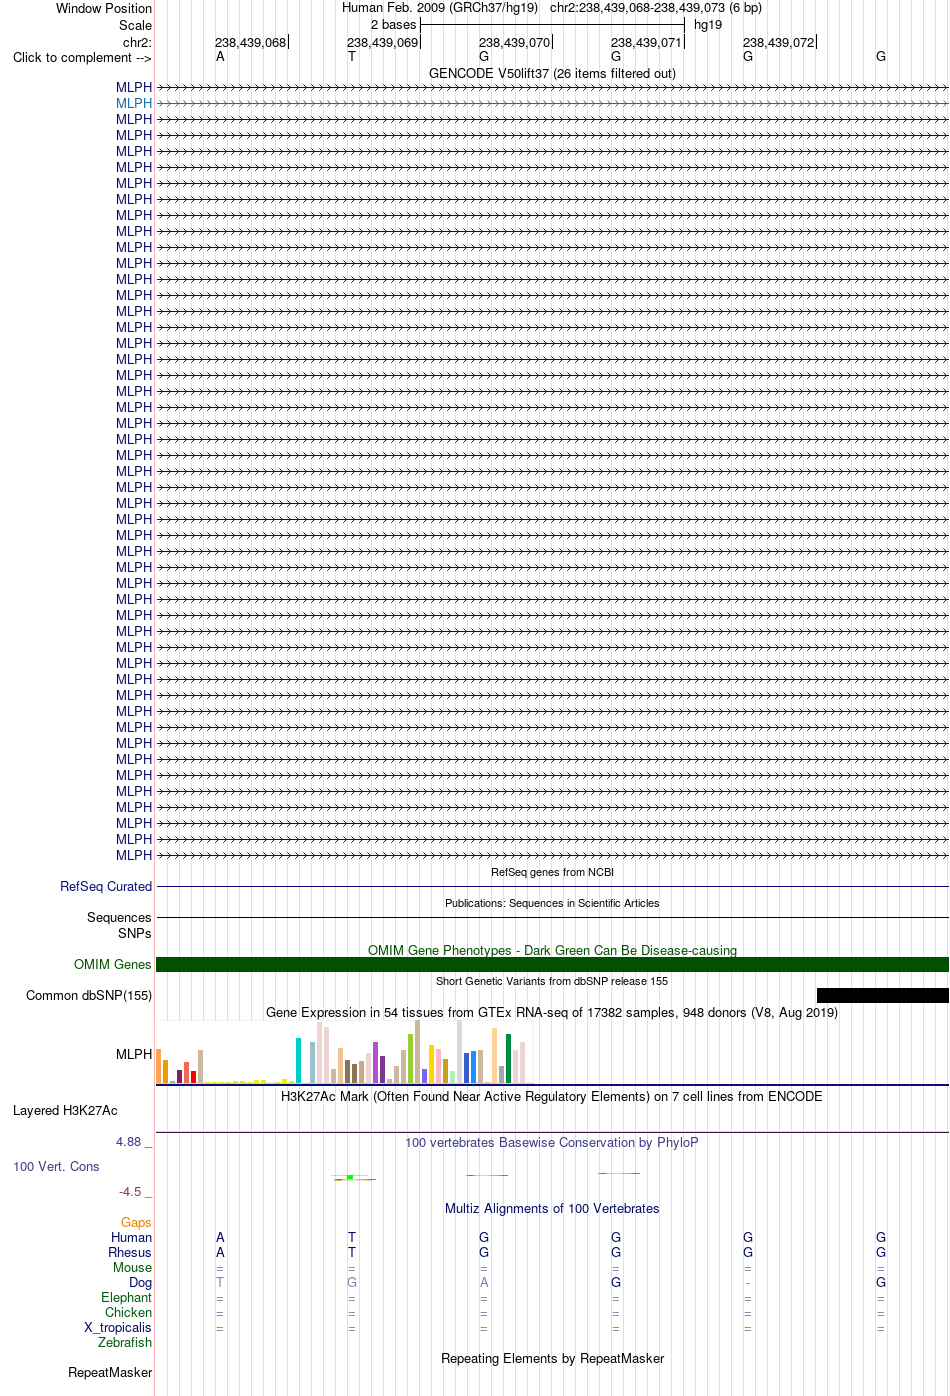Select the Human alignment row label
Screen dimensions: 950x1396
tap(131, 1237)
